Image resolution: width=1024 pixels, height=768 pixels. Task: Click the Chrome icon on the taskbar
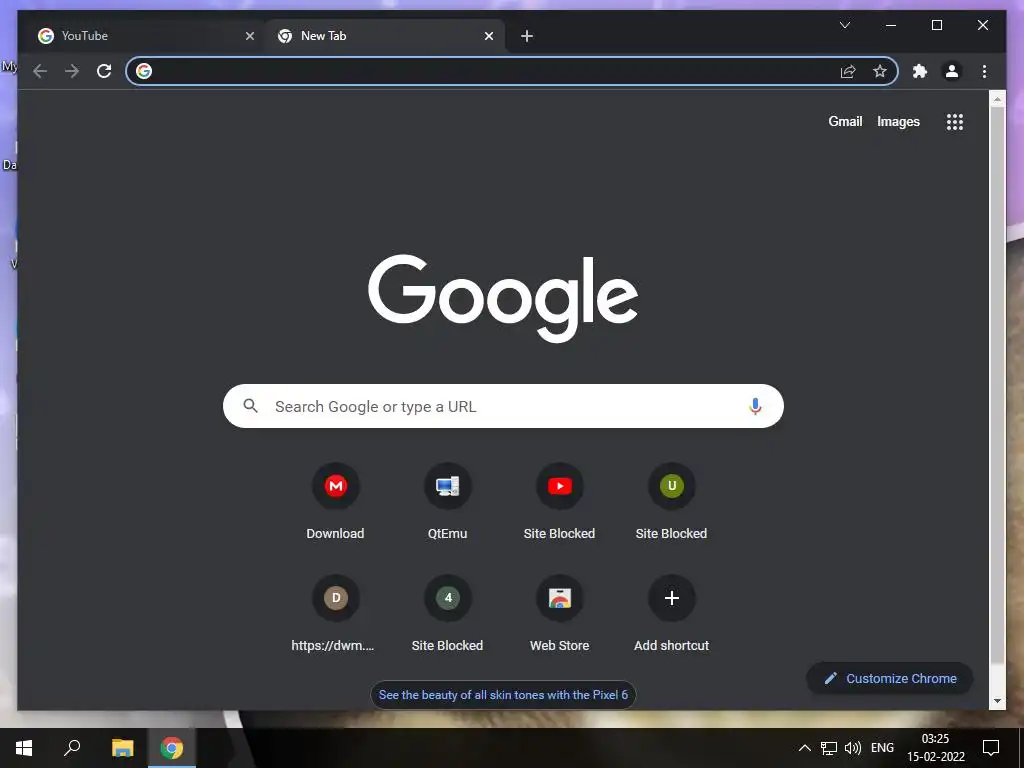pyautogui.click(x=172, y=748)
